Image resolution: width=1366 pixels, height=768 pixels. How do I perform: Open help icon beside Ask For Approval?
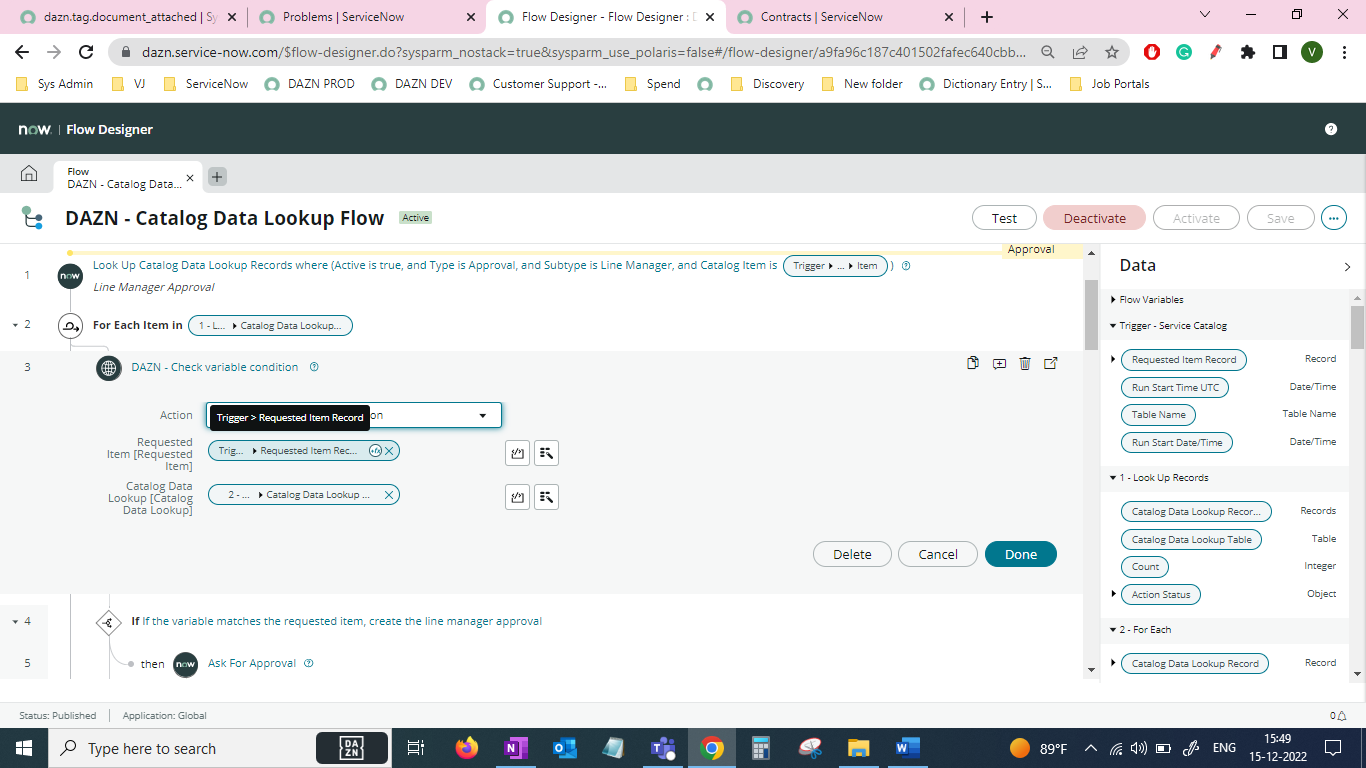tap(308, 663)
